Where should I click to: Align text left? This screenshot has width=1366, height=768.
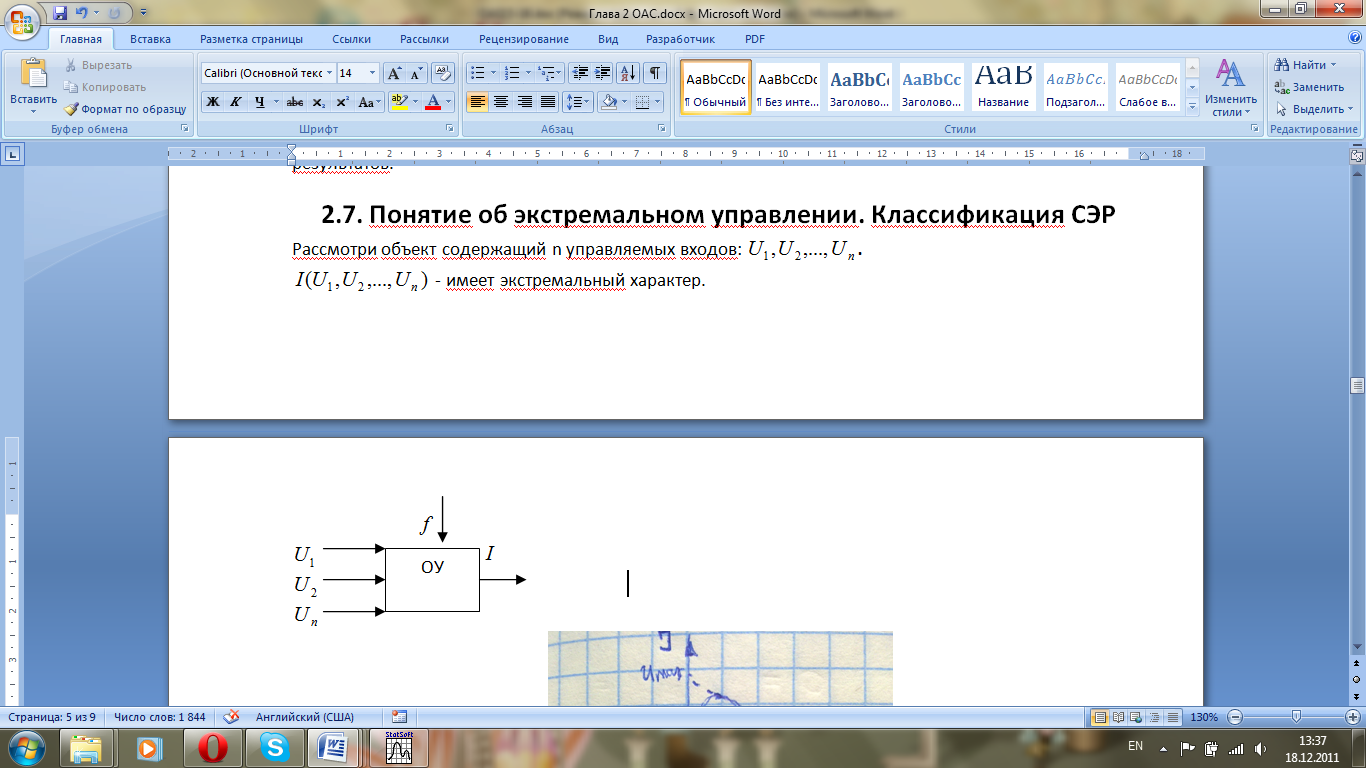pos(477,102)
